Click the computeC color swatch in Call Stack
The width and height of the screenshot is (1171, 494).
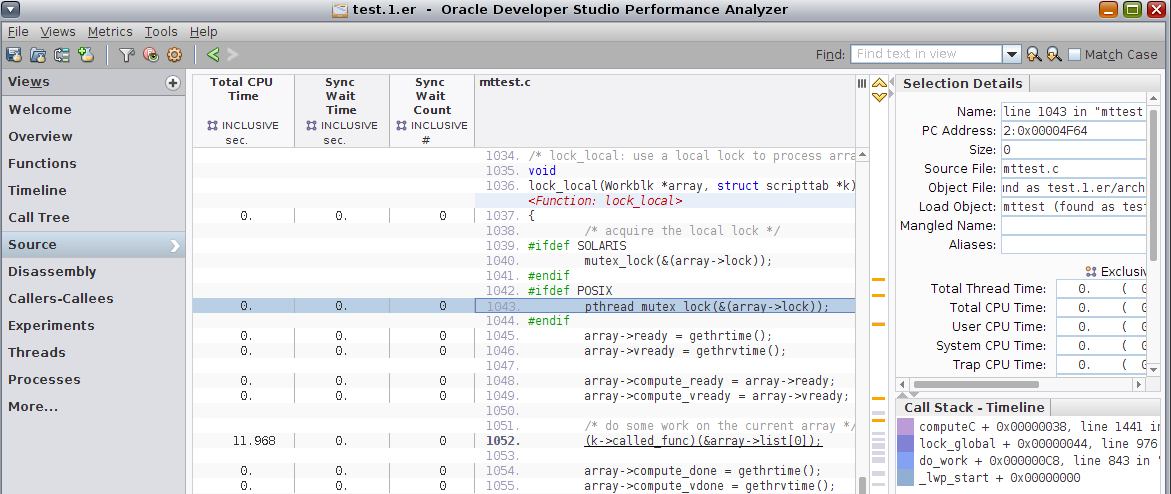(904, 427)
